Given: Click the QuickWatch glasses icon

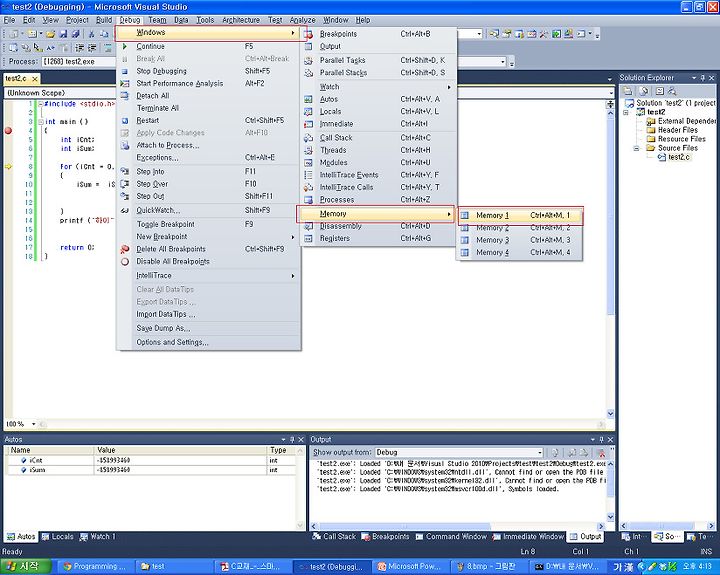Looking at the screenshot, I should 124,210.
